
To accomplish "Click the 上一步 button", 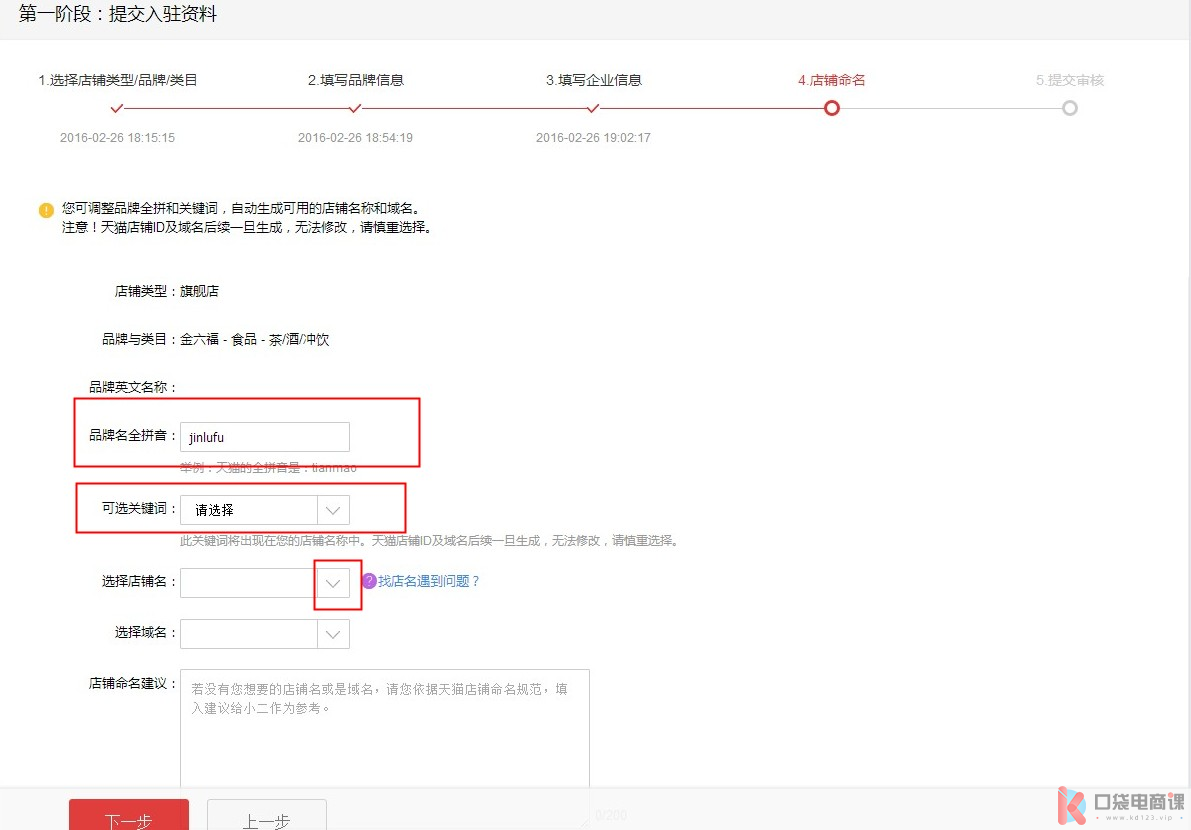I will [x=266, y=816].
